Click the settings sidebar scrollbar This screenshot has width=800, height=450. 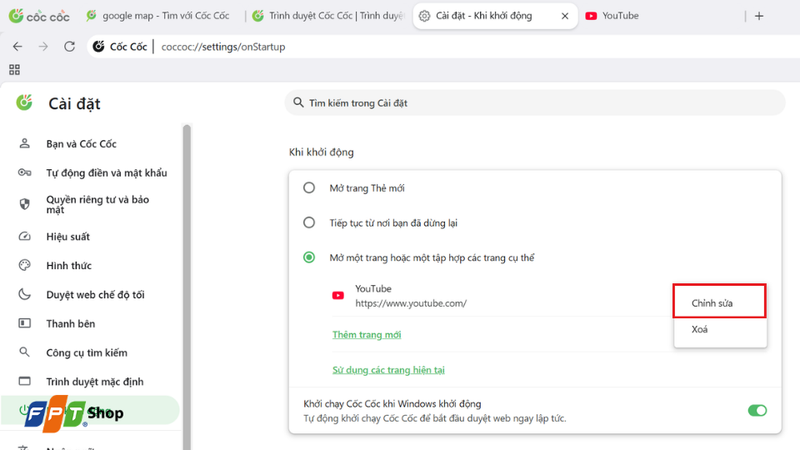(187, 286)
